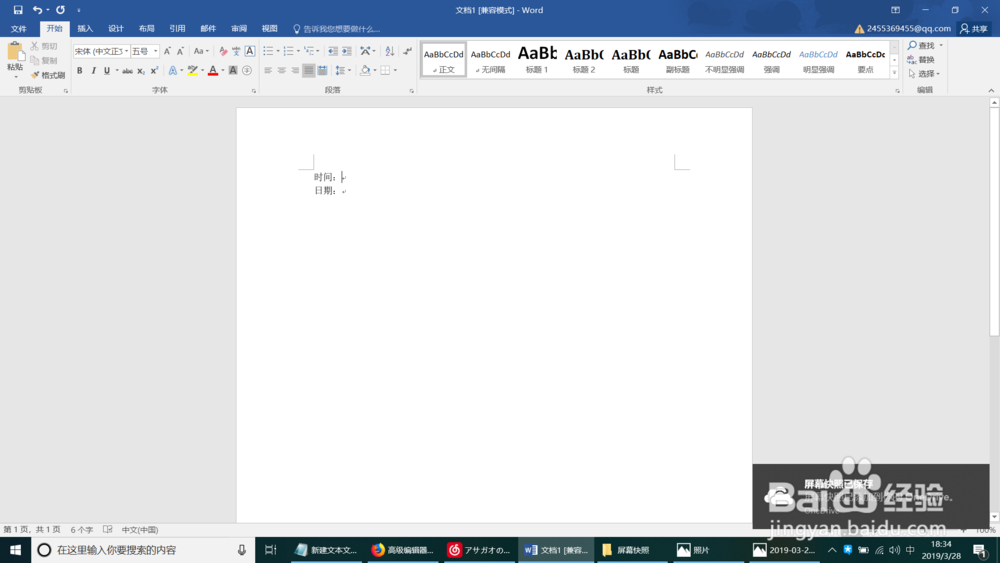Increase font size with the grow font icon

[x=167, y=51]
